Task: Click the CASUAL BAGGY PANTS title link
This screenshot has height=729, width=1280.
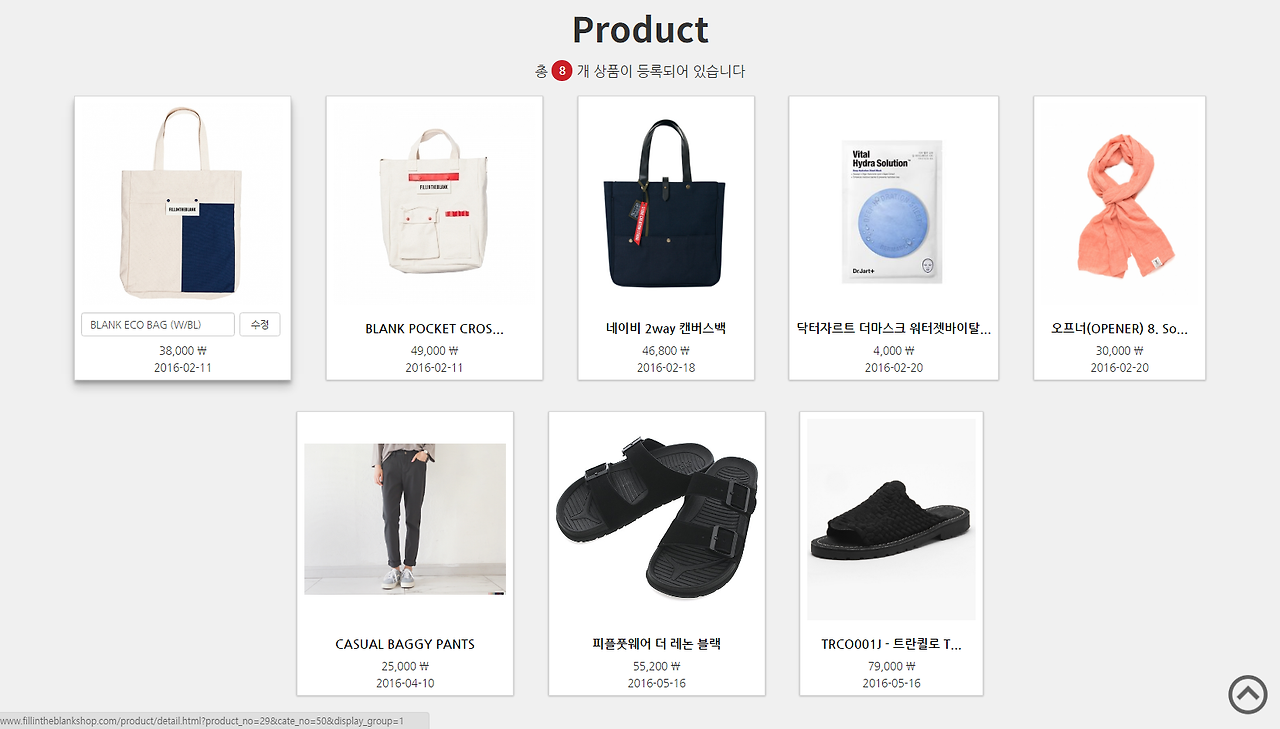Action: [x=405, y=644]
